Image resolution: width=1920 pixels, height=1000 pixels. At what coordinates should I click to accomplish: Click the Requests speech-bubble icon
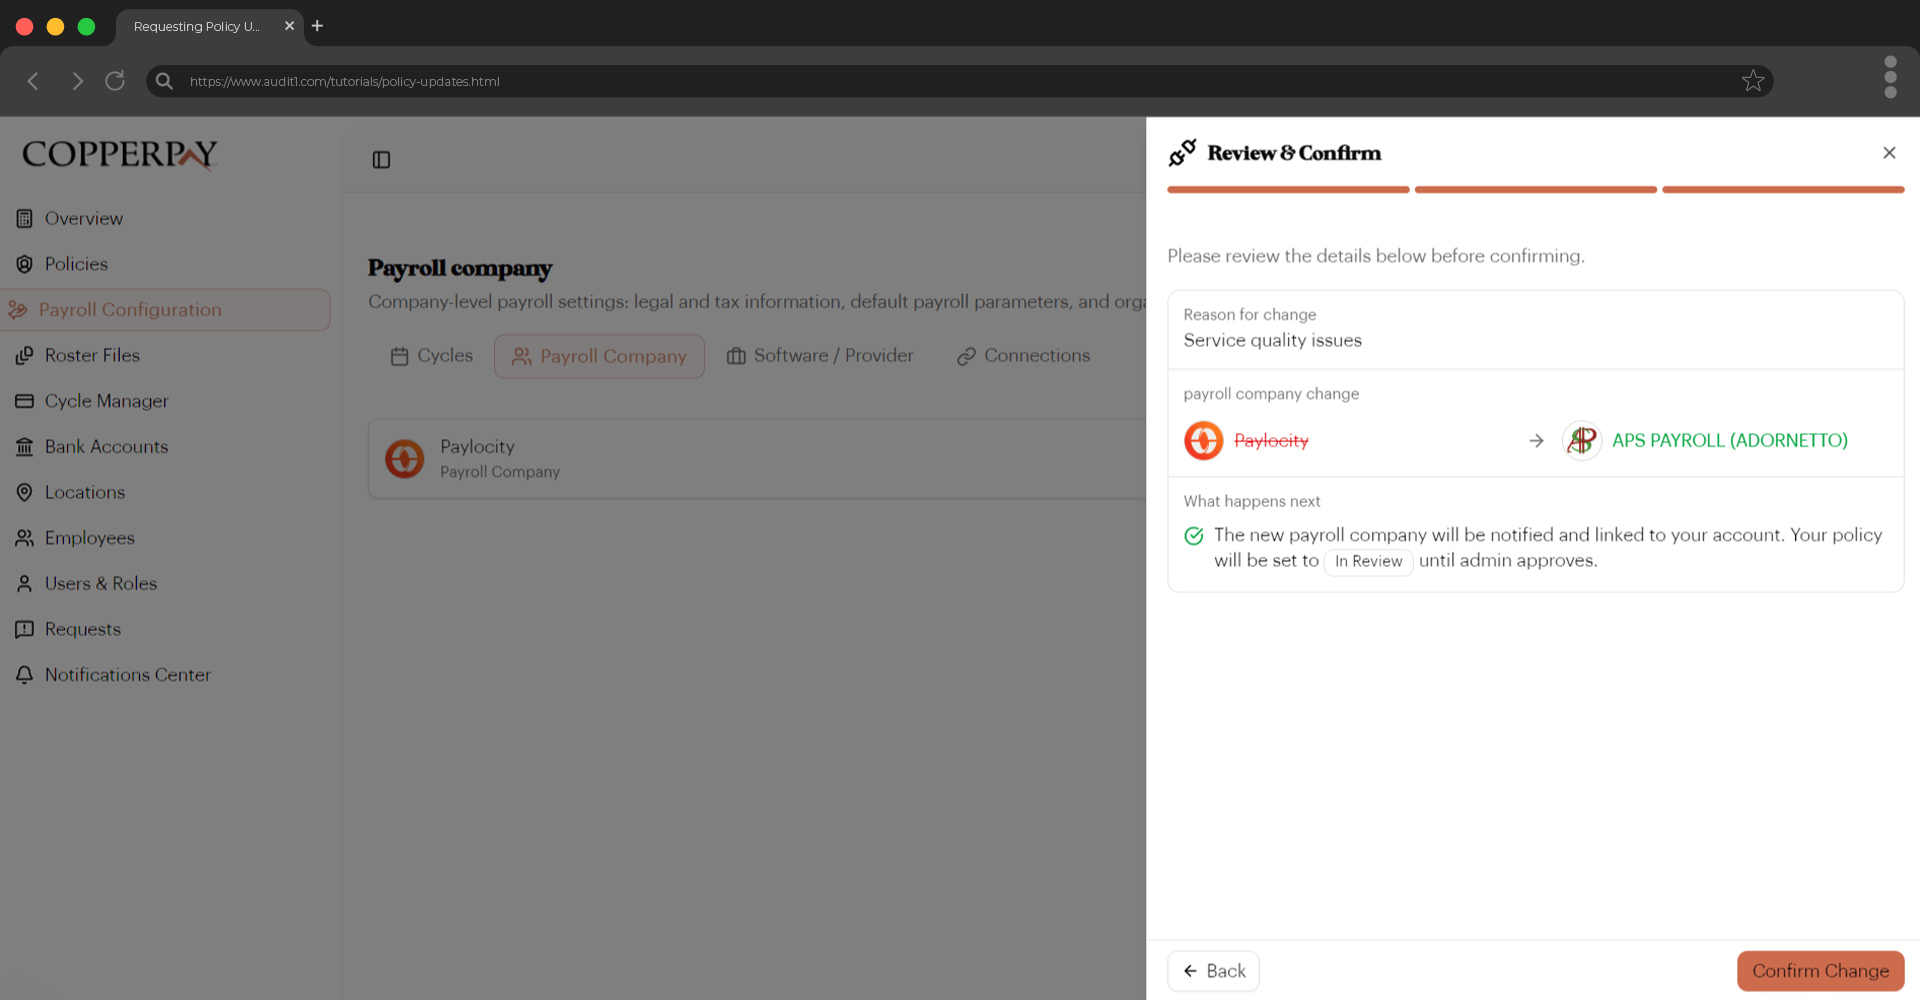point(24,629)
